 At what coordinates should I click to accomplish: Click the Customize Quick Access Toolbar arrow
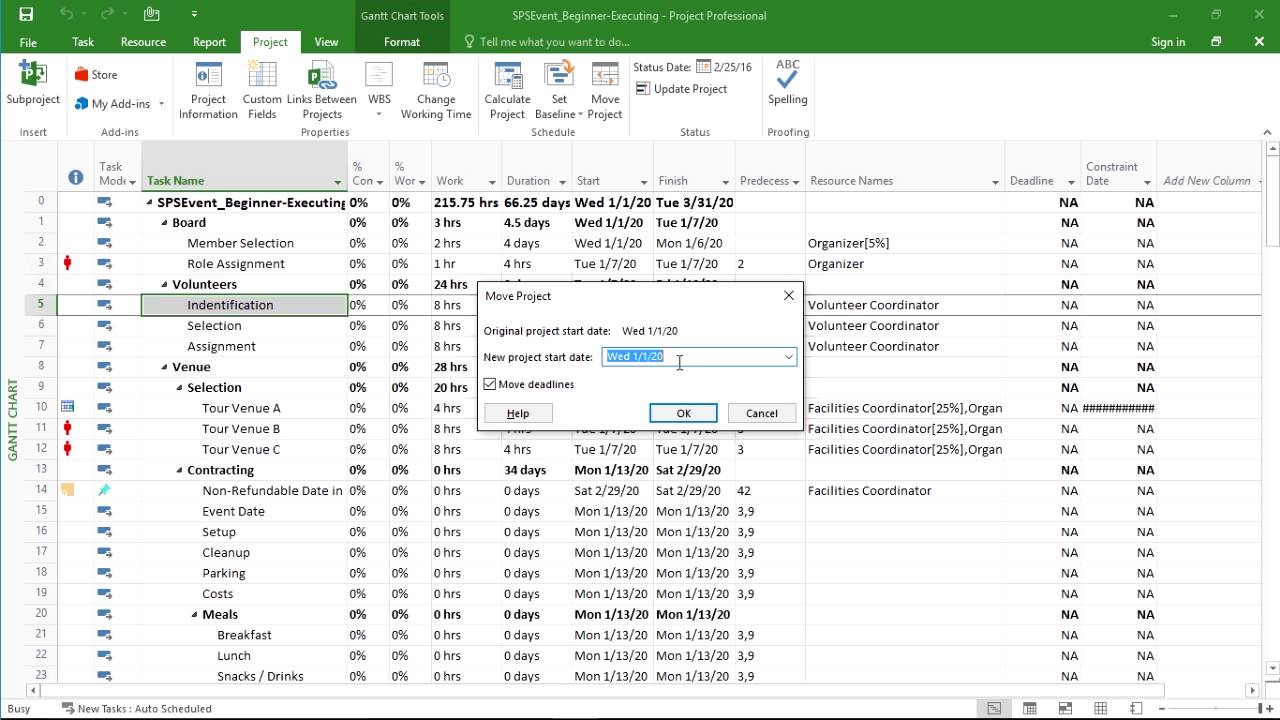tap(194, 15)
